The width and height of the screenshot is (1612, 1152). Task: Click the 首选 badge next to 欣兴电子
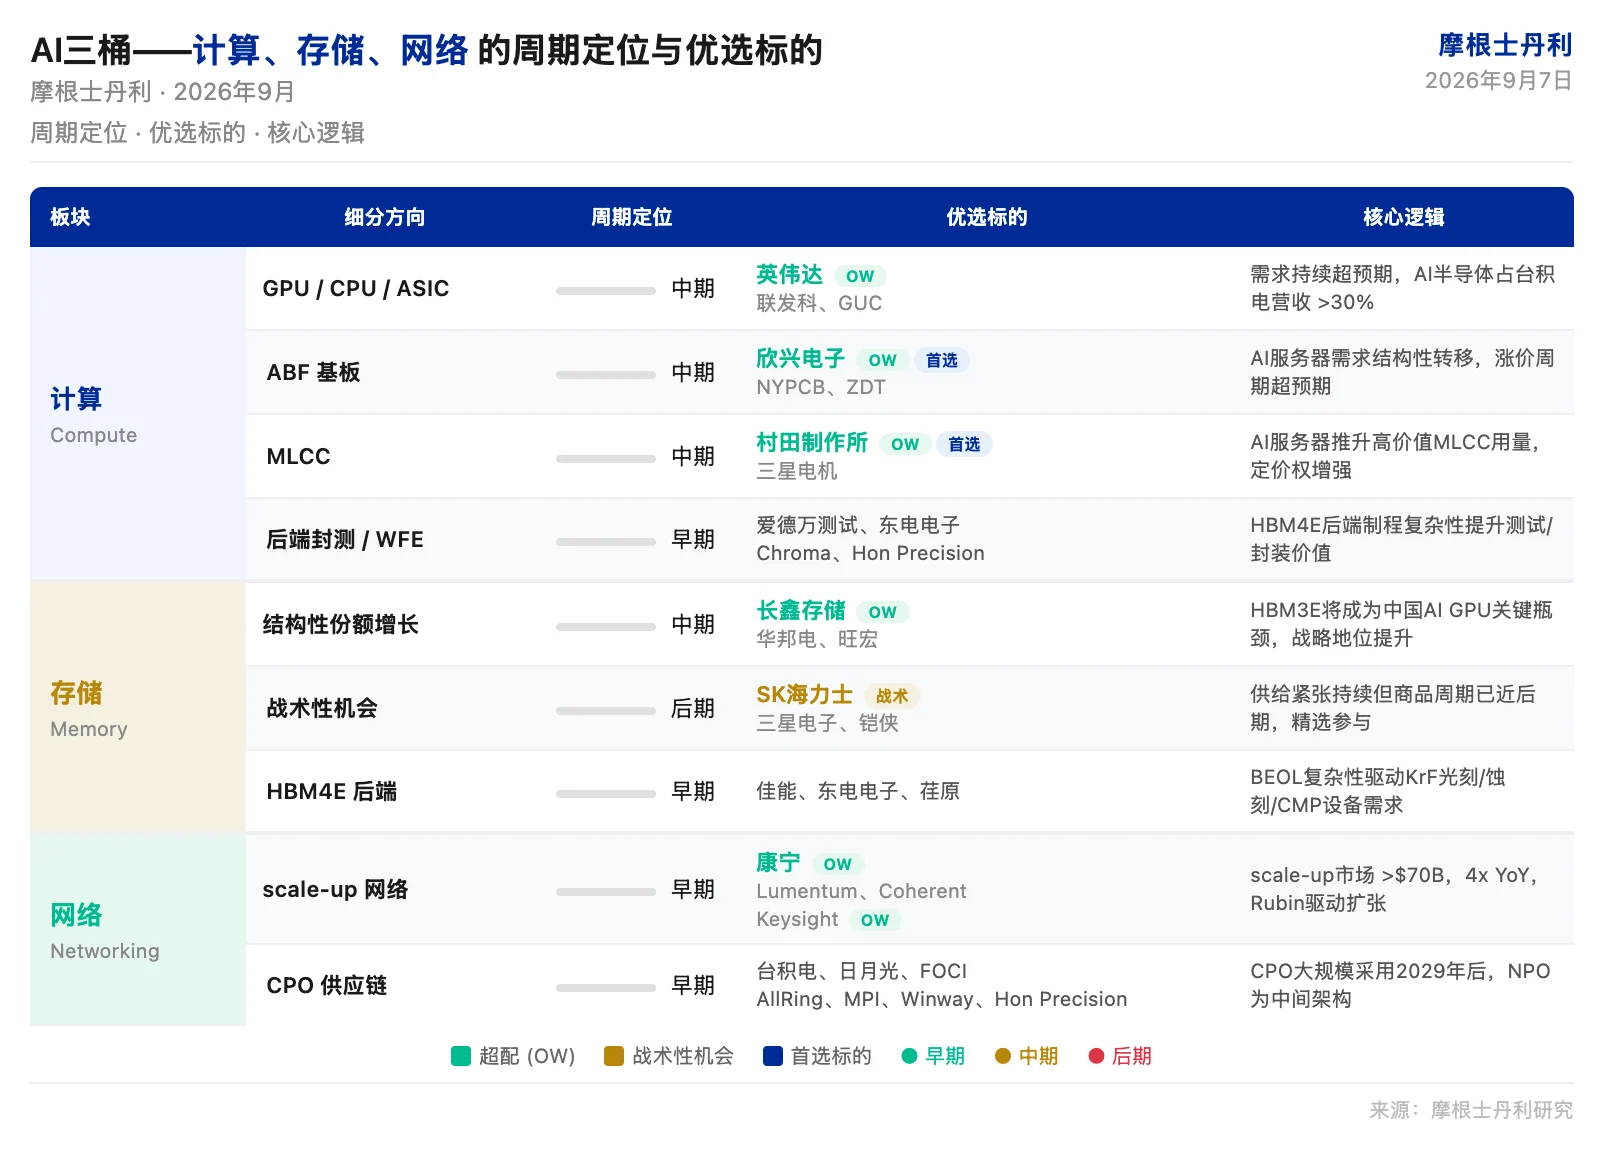point(941,360)
